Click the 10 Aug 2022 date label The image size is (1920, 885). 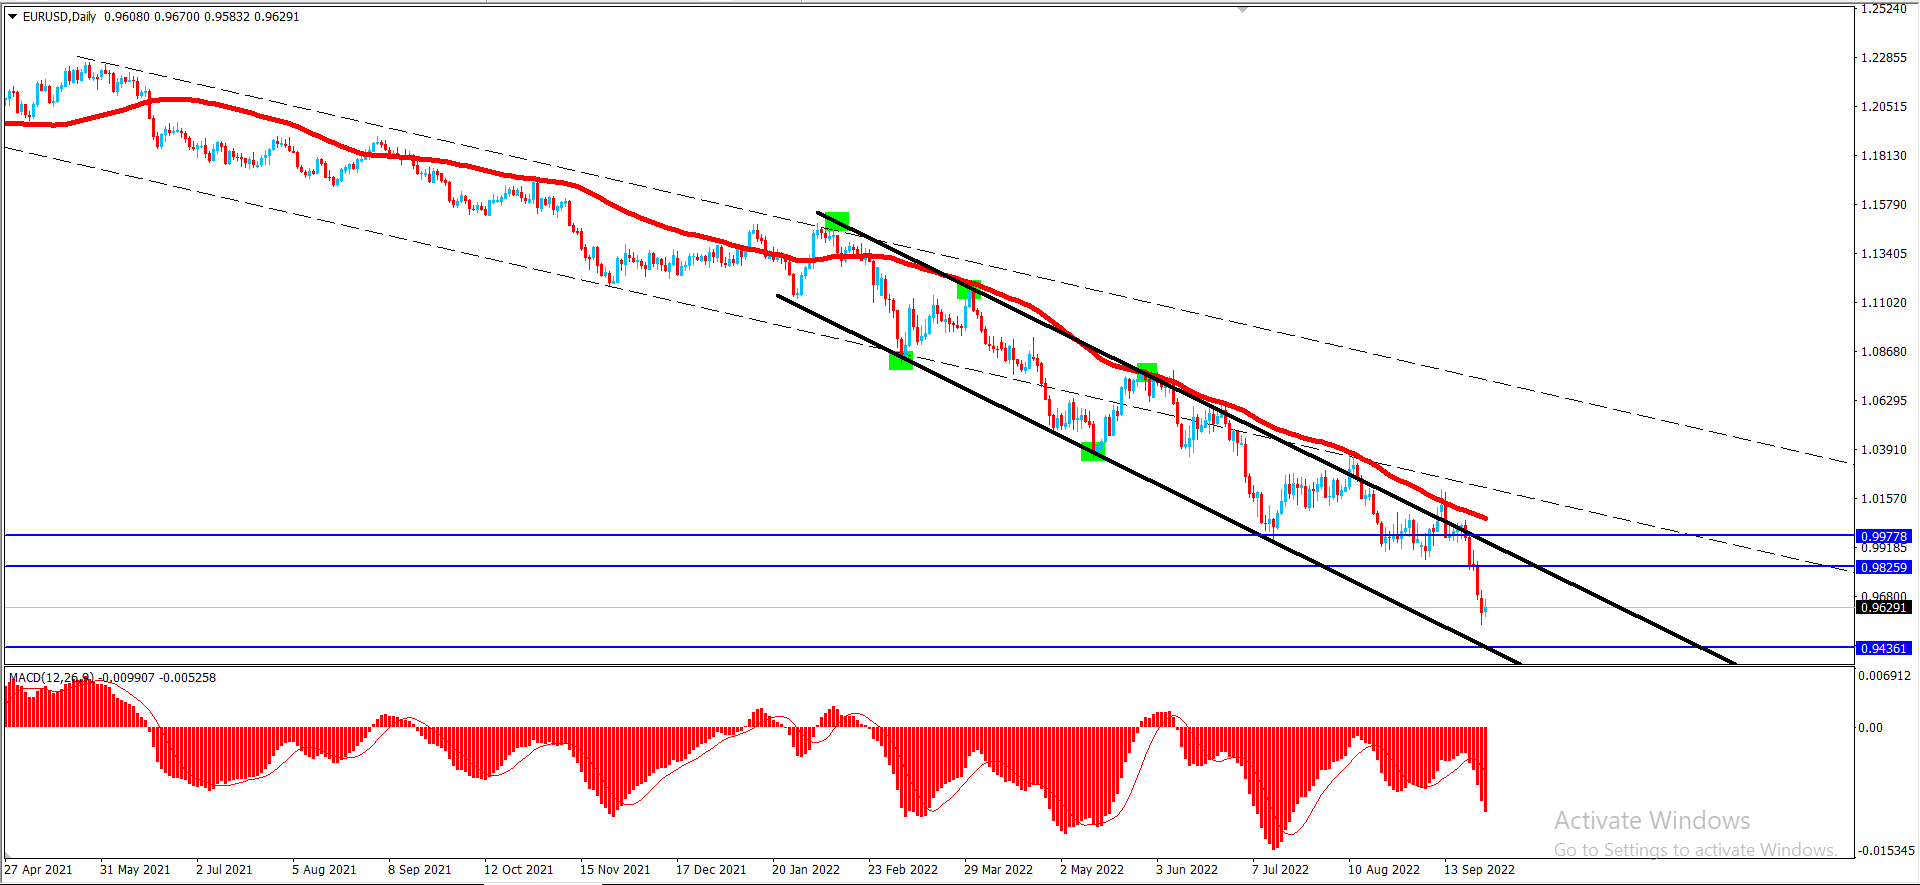(1384, 869)
